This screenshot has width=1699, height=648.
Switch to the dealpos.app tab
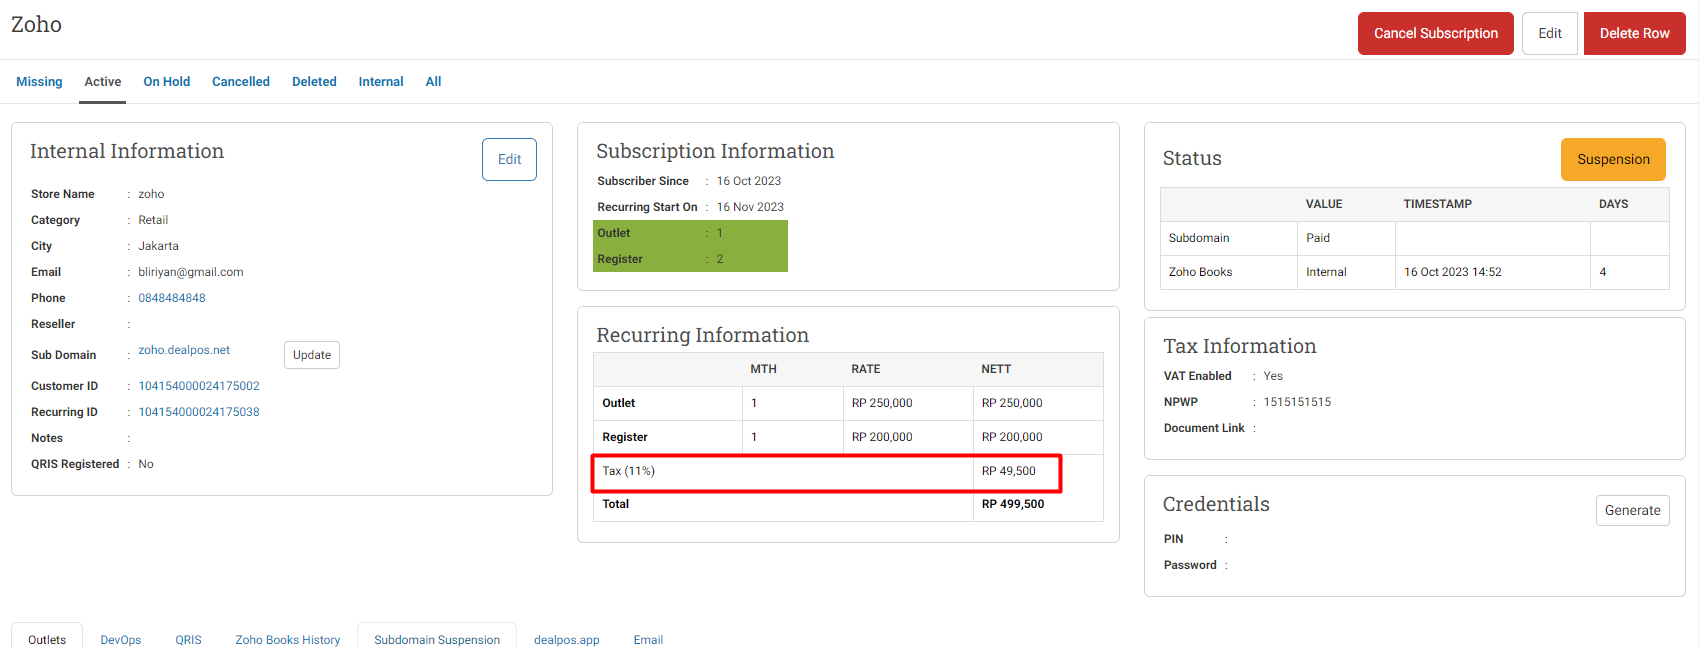pos(567,639)
